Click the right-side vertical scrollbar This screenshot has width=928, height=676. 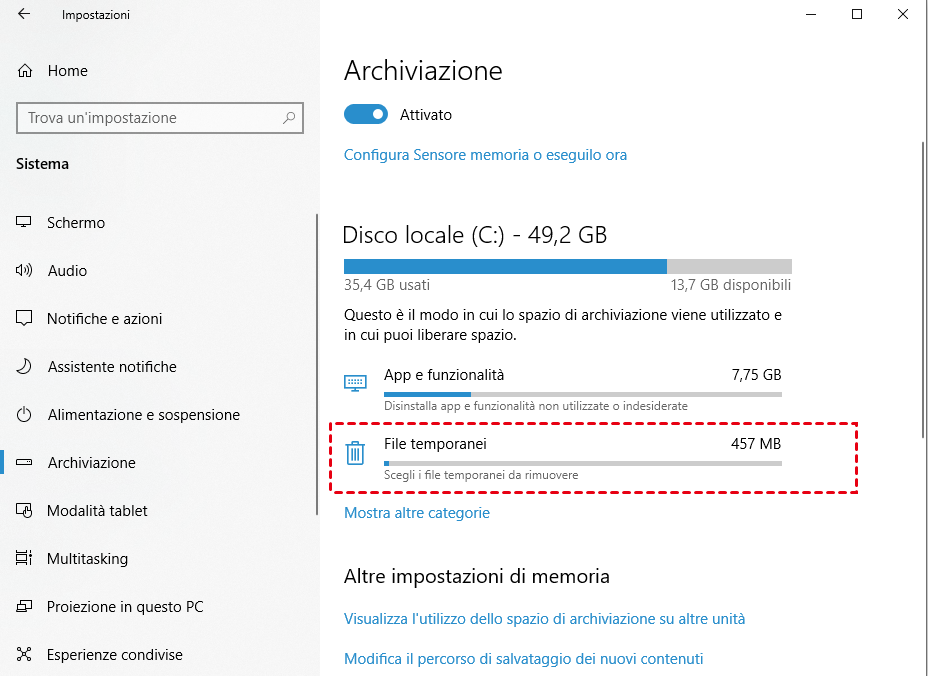coord(922,290)
